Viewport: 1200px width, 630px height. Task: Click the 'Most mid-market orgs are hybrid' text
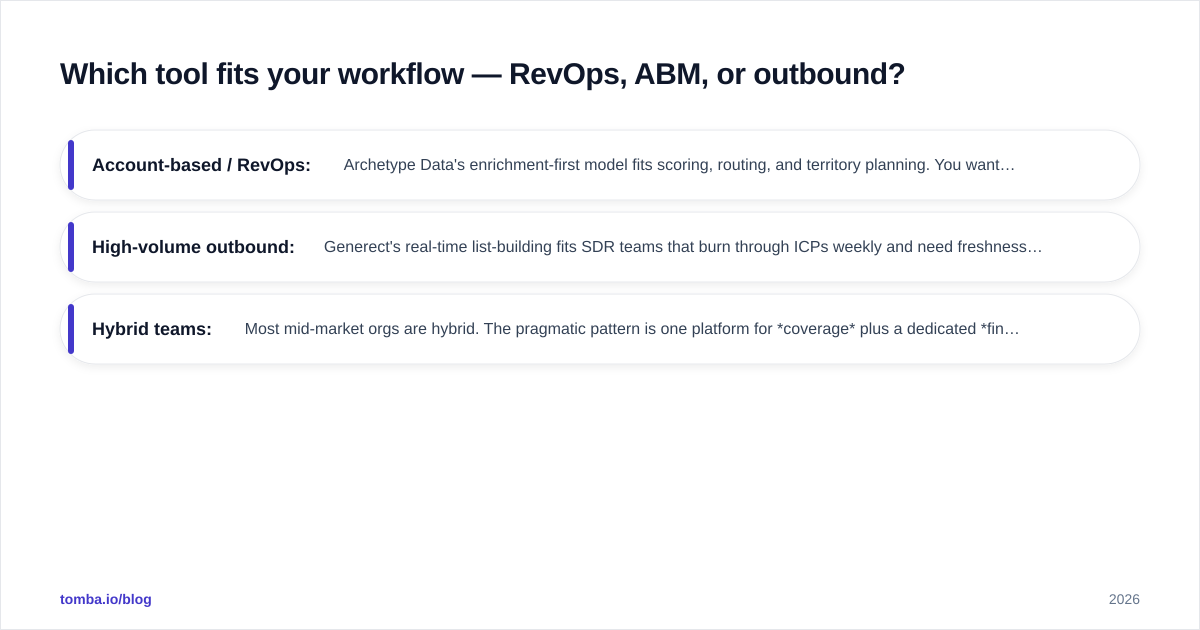tap(632, 329)
